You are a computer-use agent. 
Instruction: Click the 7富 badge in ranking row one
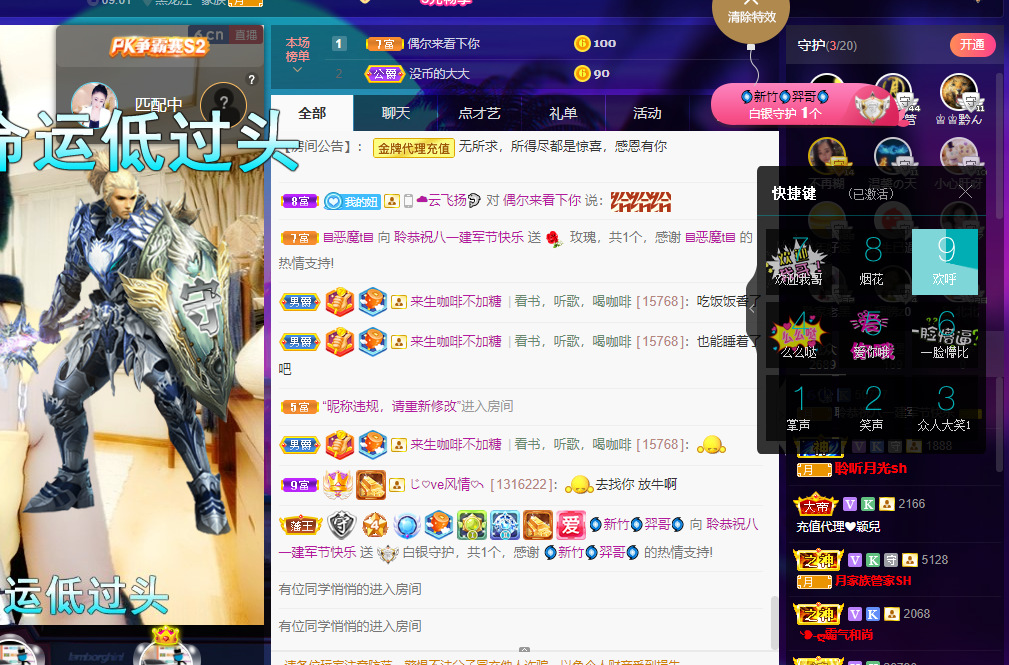(x=384, y=44)
